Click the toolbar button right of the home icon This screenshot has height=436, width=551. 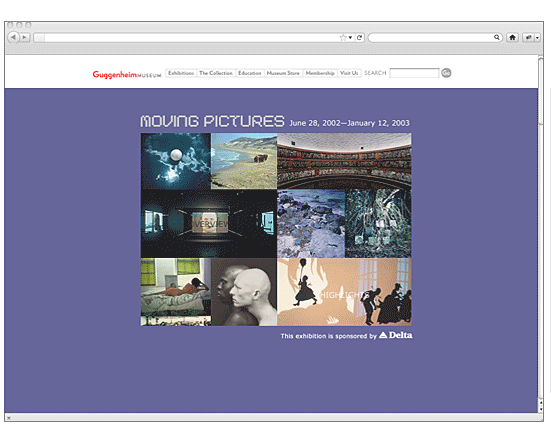coord(529,37)
